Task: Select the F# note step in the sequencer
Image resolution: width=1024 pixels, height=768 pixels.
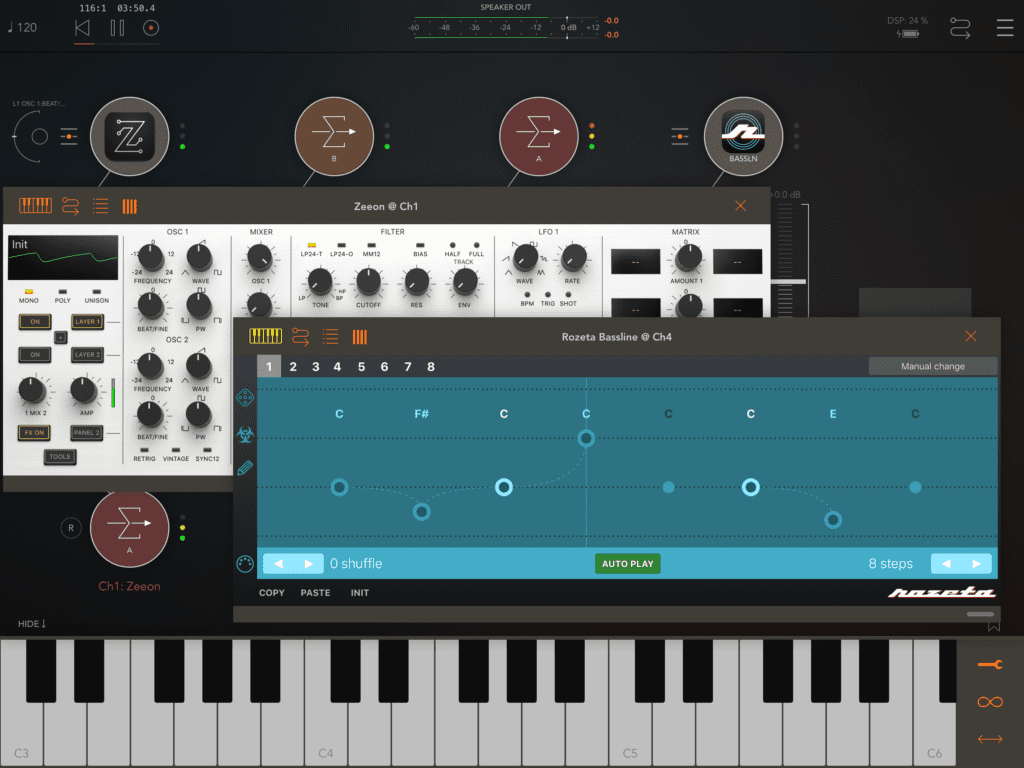Action: pos(422,512)
